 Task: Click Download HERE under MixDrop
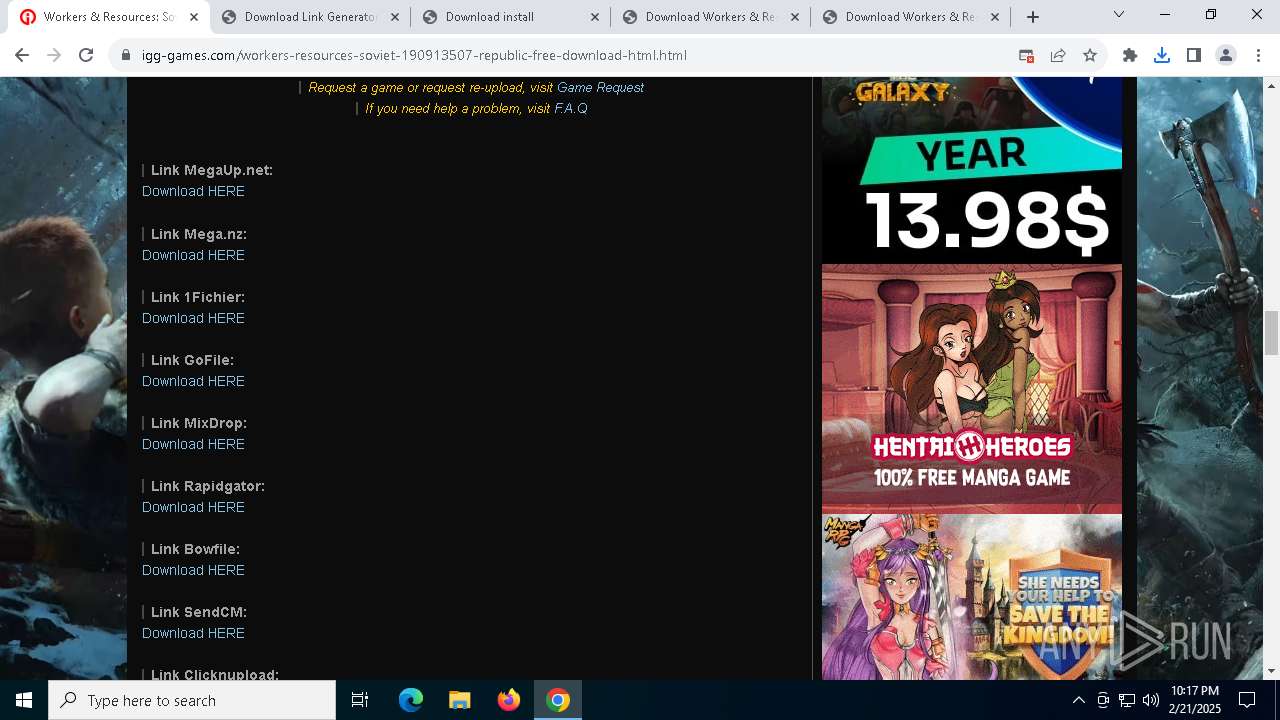(193, 444)
